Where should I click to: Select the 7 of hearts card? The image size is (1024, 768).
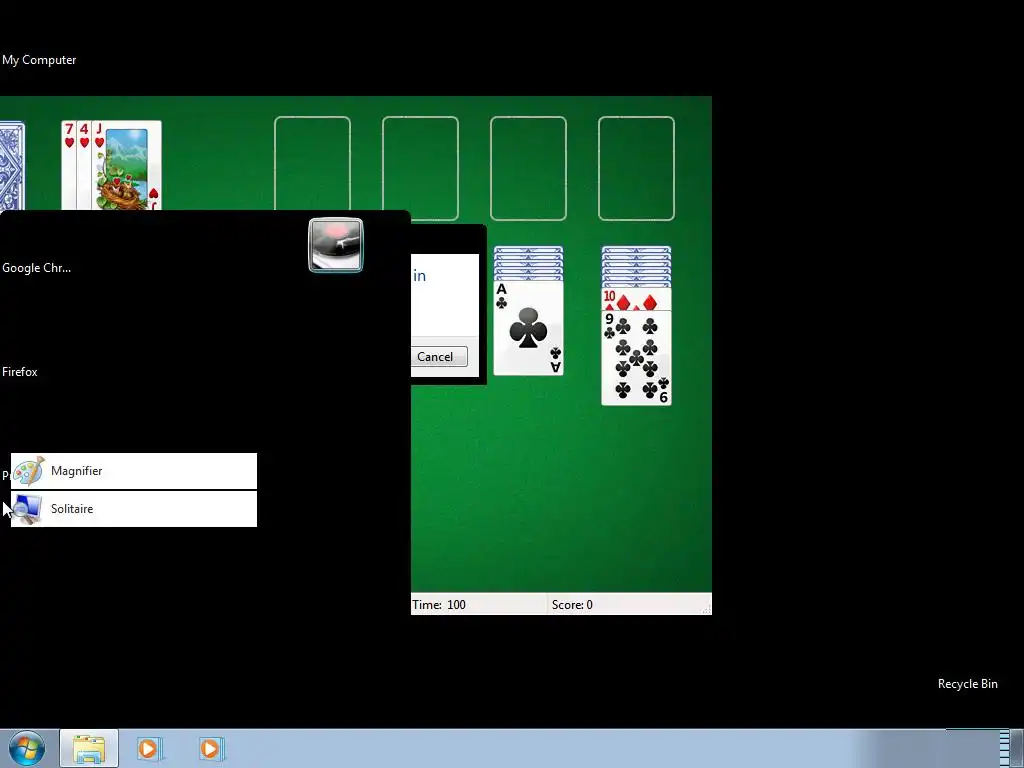(69, 165)
